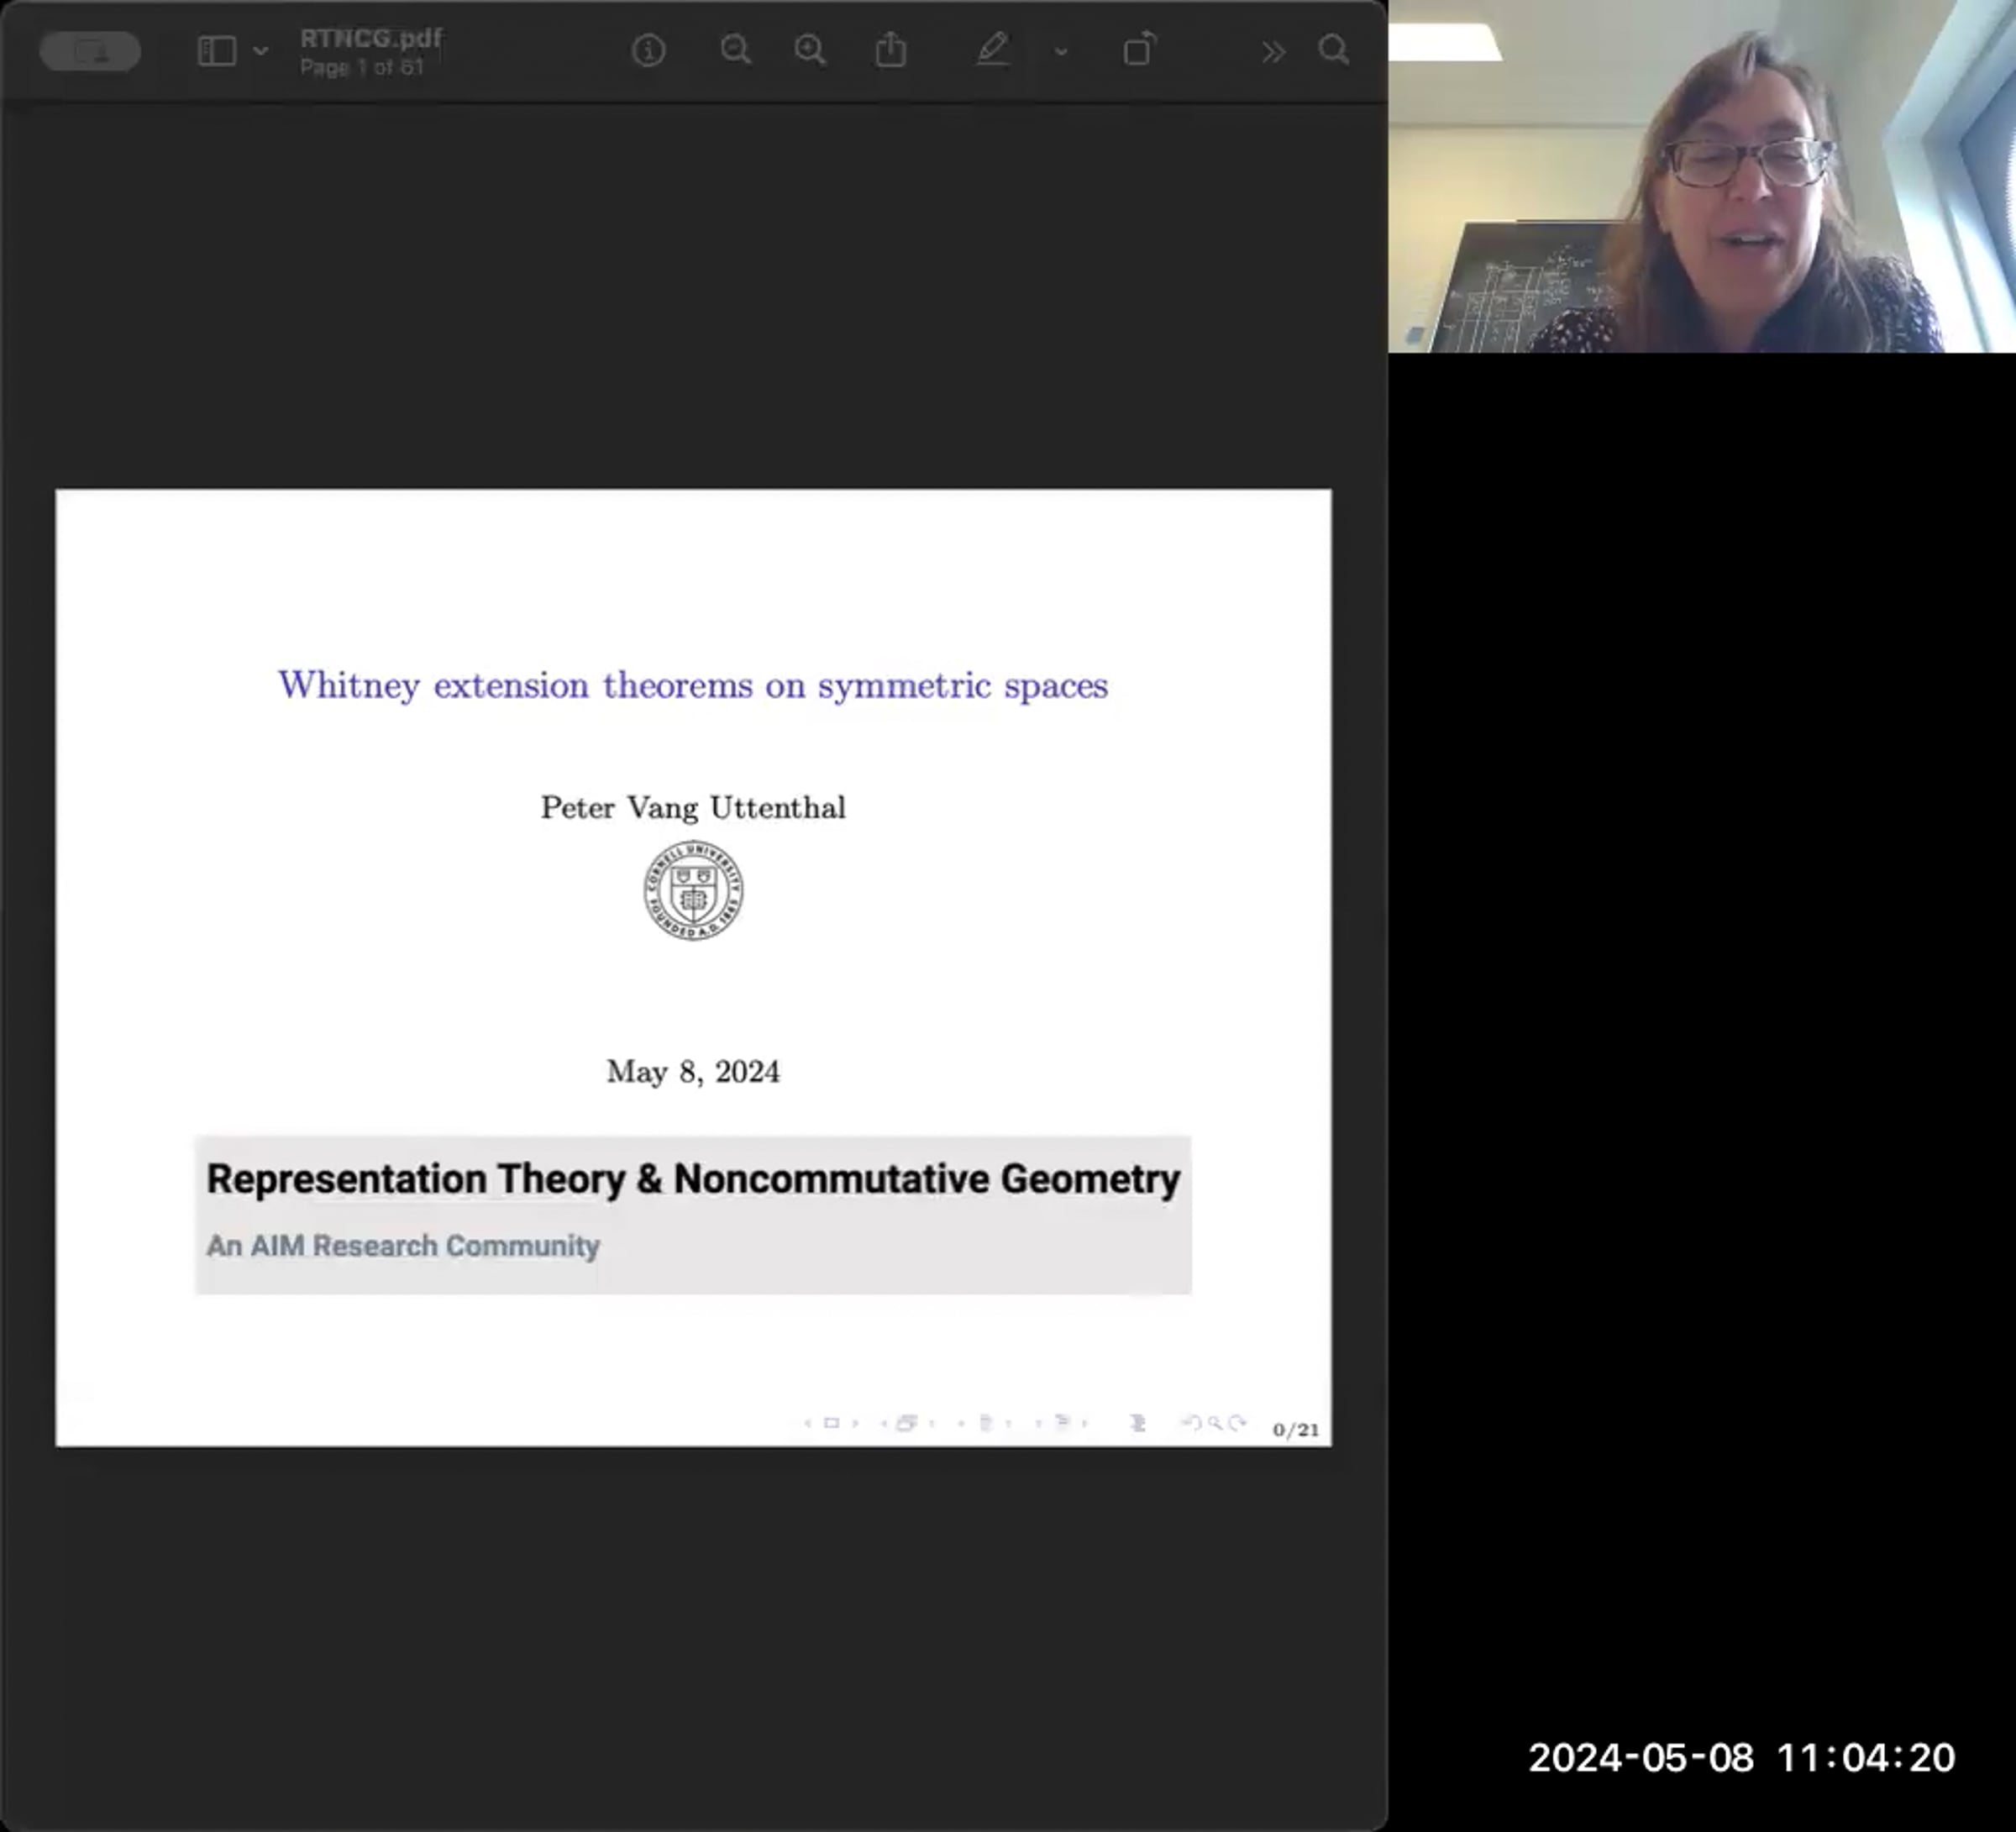Viewport: 2016px width, 1832px height.
Task: Click the Cornell University seal logo
Action: coord(693,890)
